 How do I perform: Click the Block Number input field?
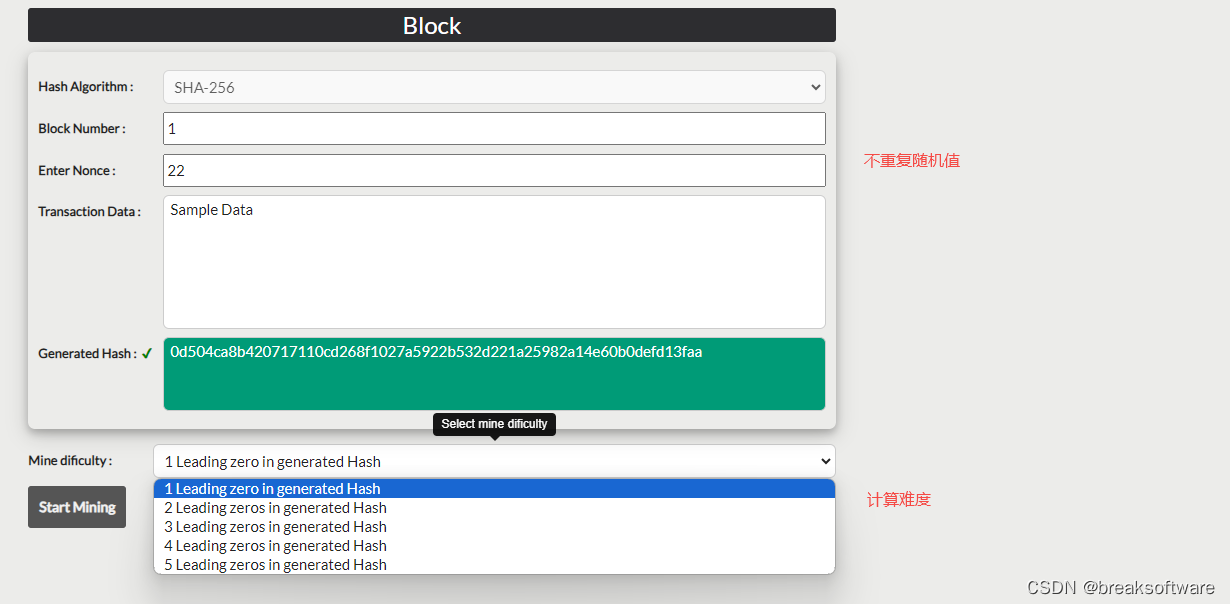[x=494, y=129]
